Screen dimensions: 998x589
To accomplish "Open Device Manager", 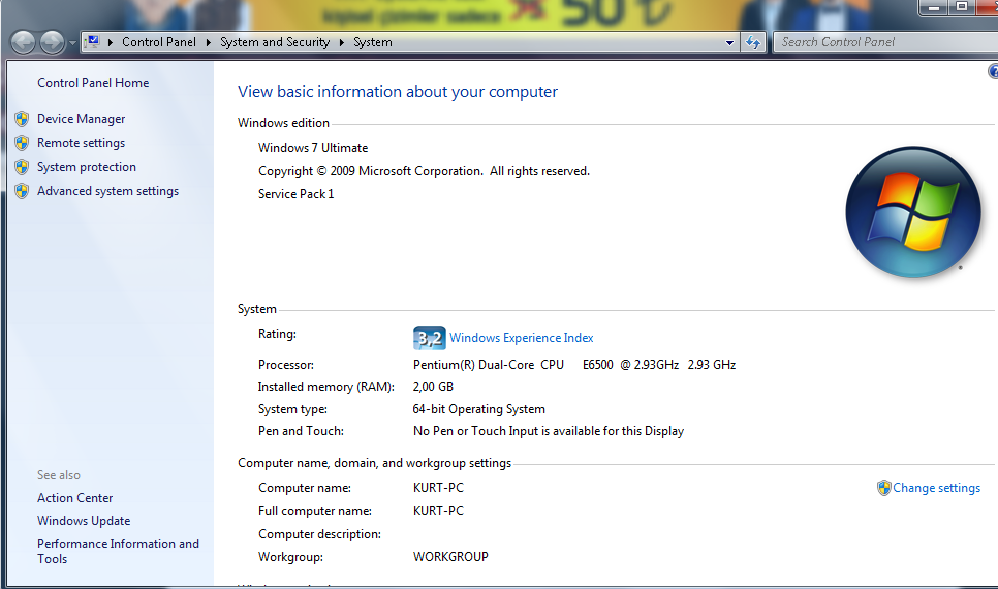I will [81, 119].
